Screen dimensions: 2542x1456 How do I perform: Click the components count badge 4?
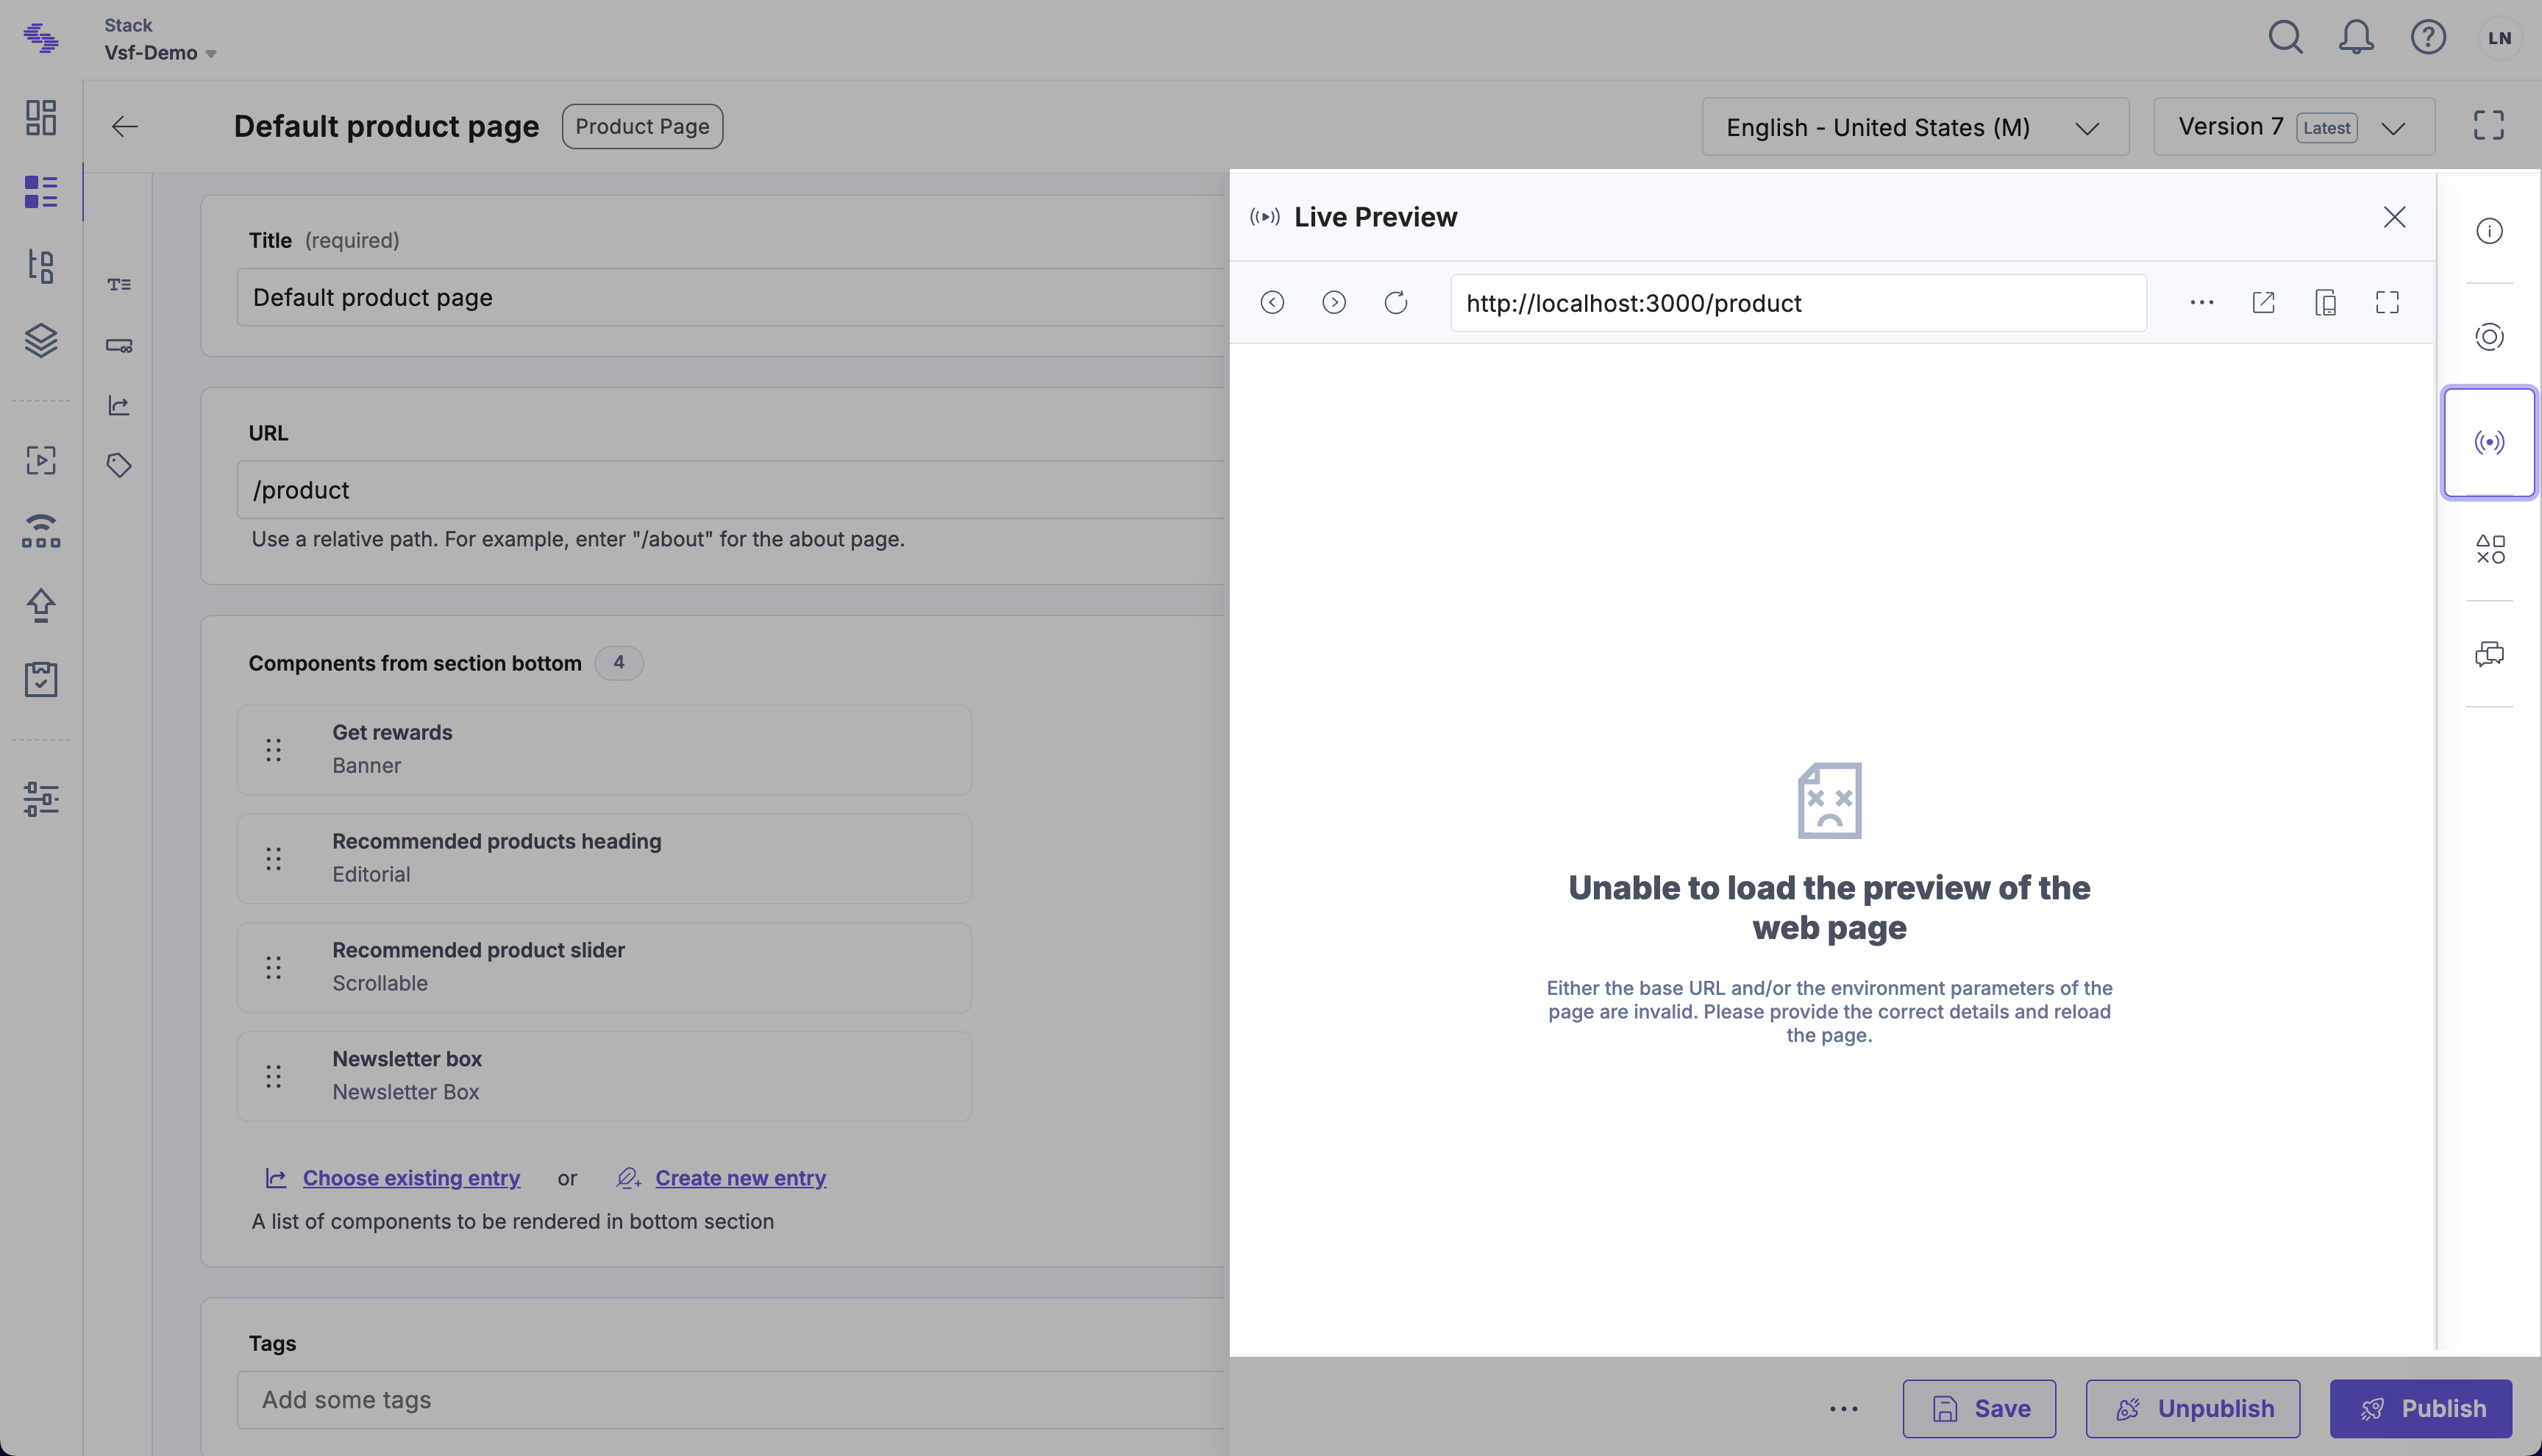pyautogui.click(x=619, y=662)
